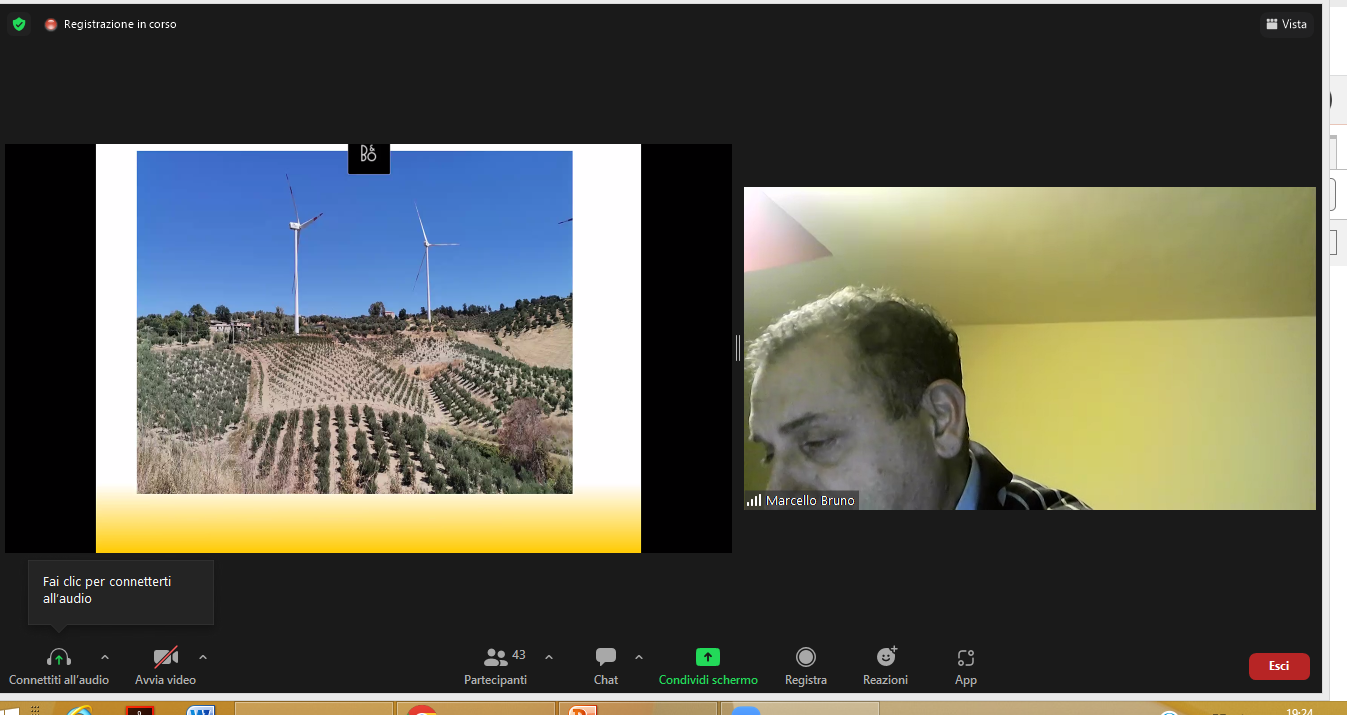Open Internet Explorer from the taskbar
Viewport: 1347px width, 715px height.
point(78,712)
